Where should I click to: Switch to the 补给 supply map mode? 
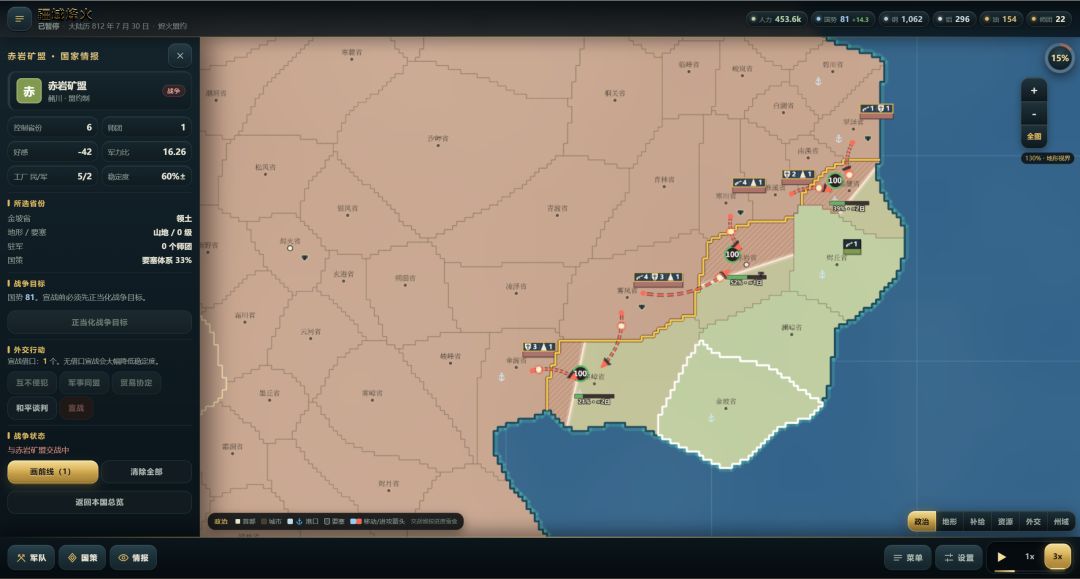[x=977, y=522]
